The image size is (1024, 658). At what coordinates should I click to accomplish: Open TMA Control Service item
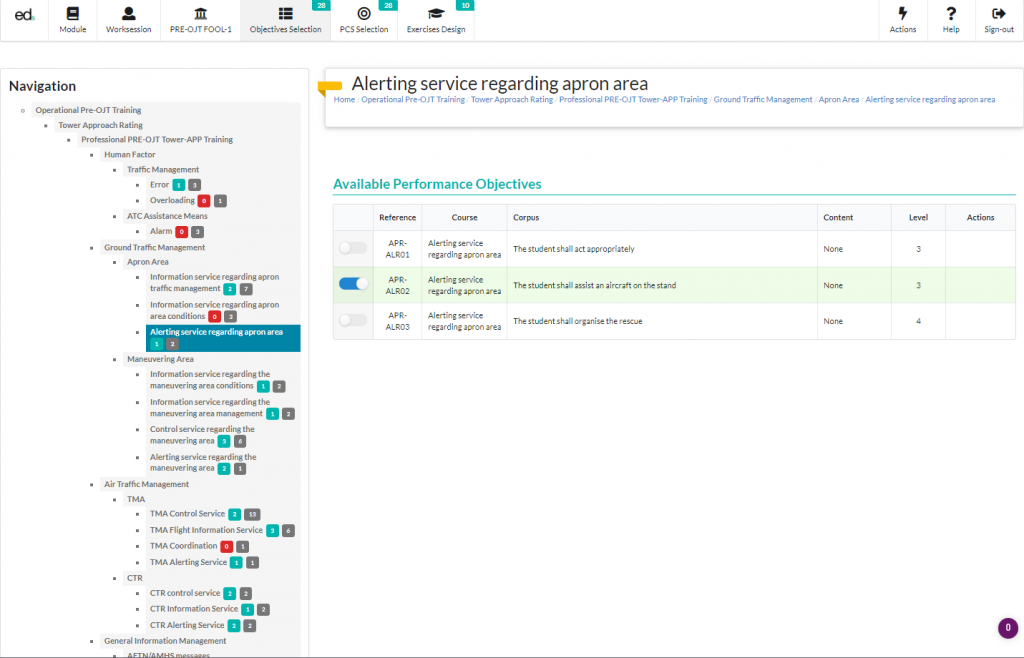187,514
